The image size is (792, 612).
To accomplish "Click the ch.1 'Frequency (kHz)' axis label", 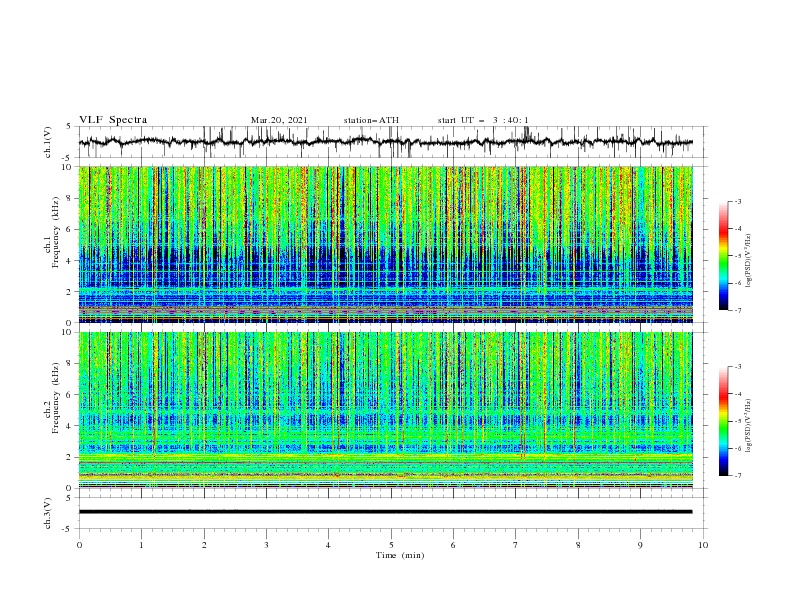I will pos(56,232).
